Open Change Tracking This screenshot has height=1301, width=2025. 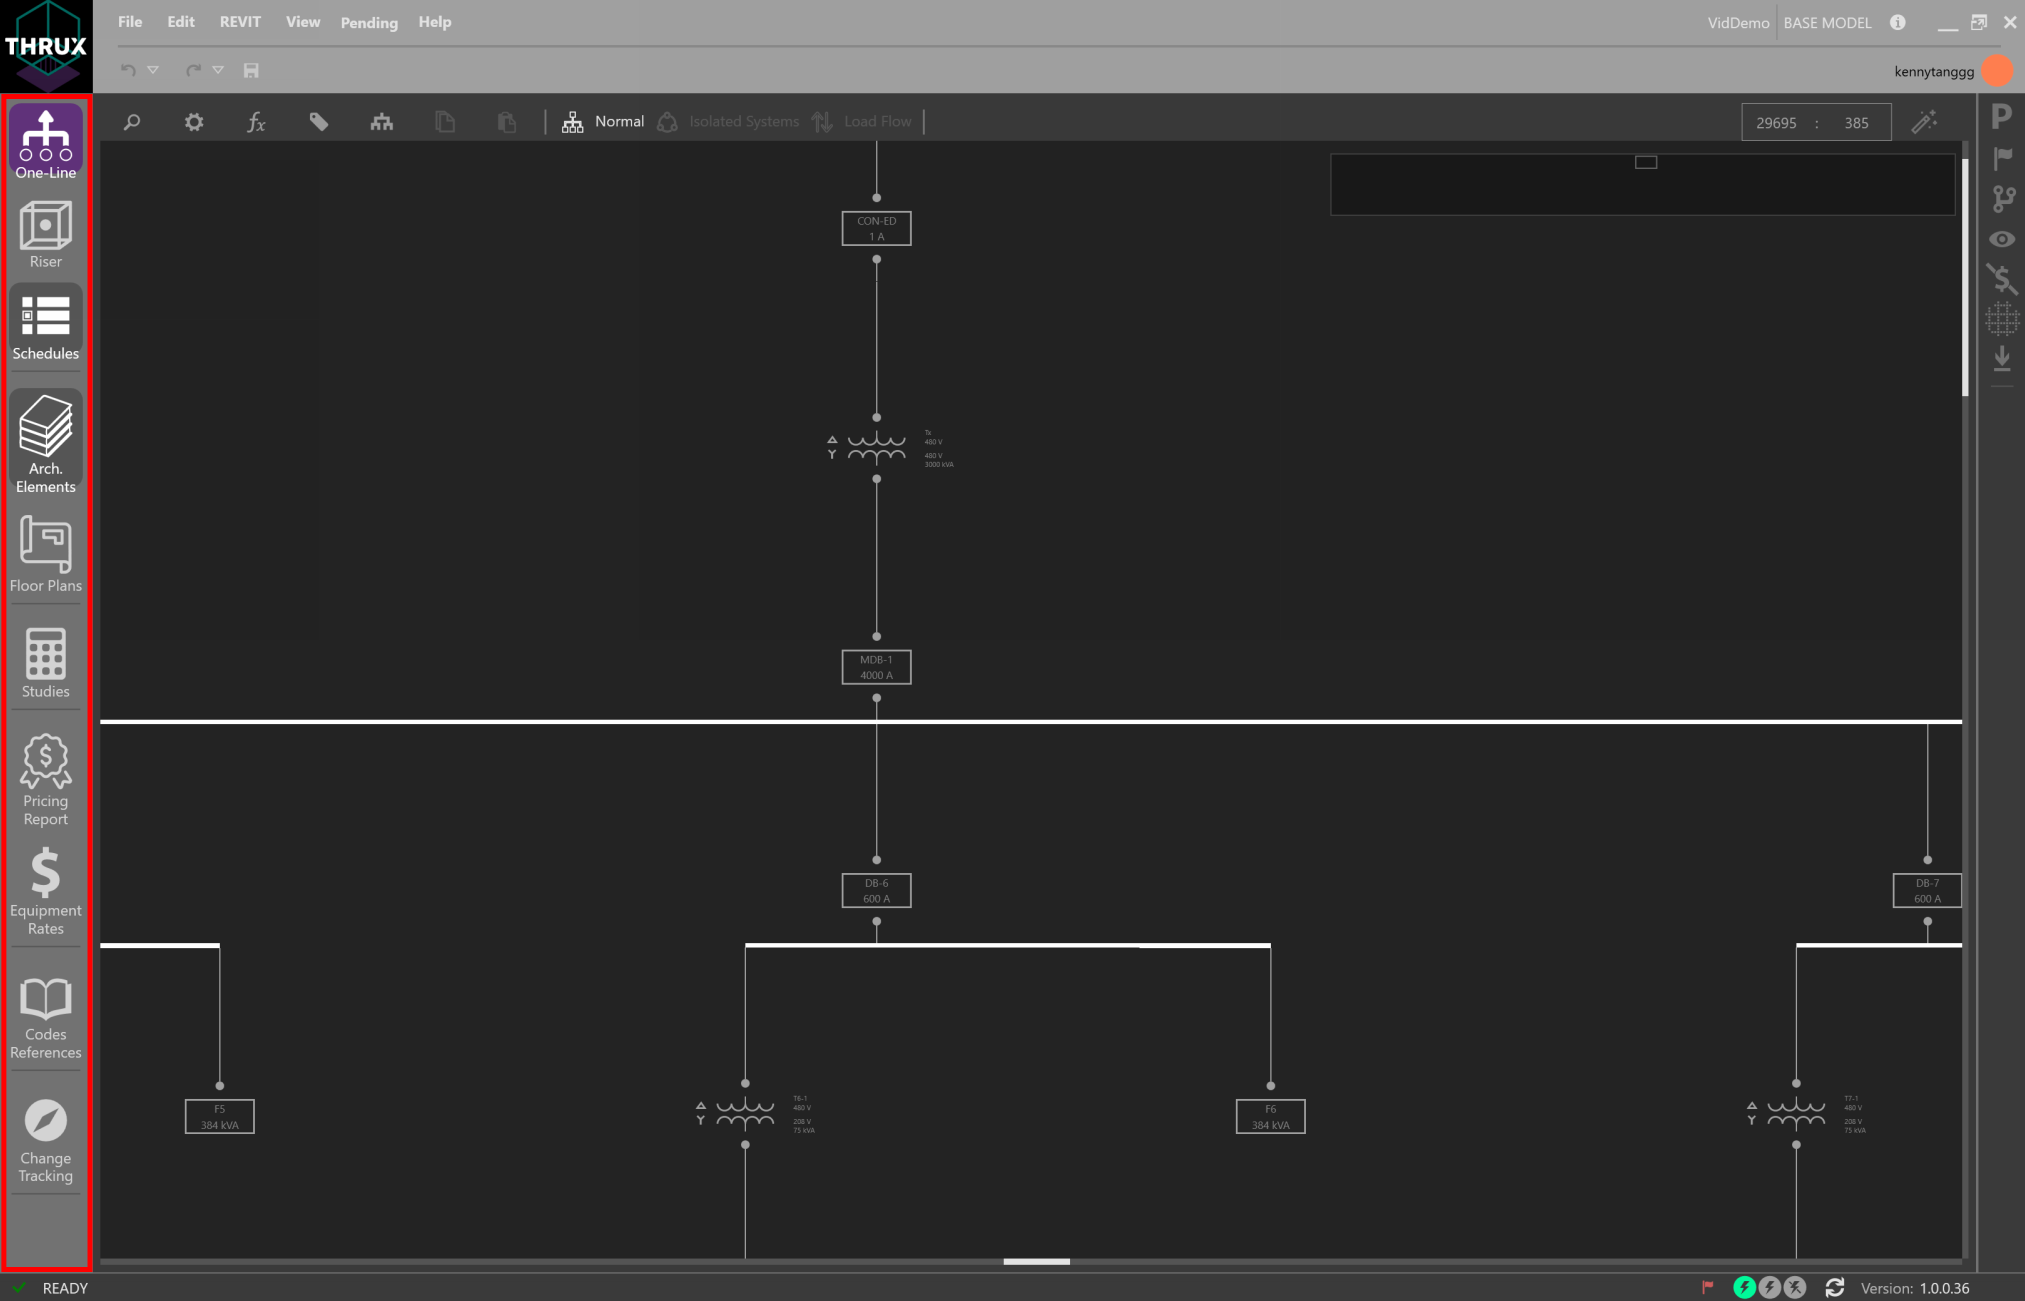click(45, 1135)
